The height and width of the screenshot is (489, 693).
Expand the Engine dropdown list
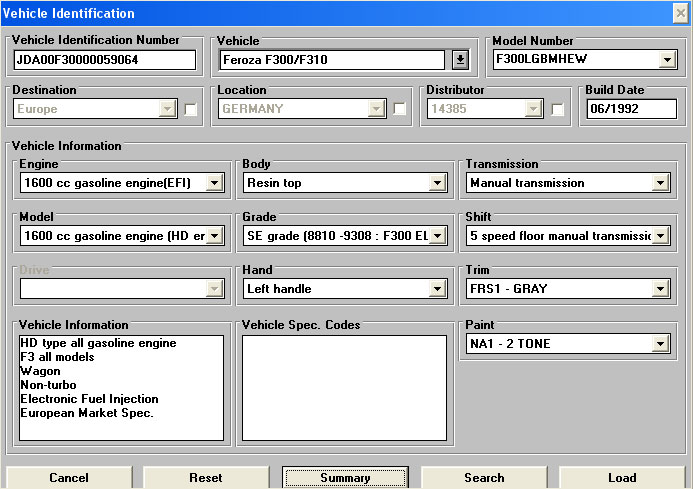click(213, 183)
